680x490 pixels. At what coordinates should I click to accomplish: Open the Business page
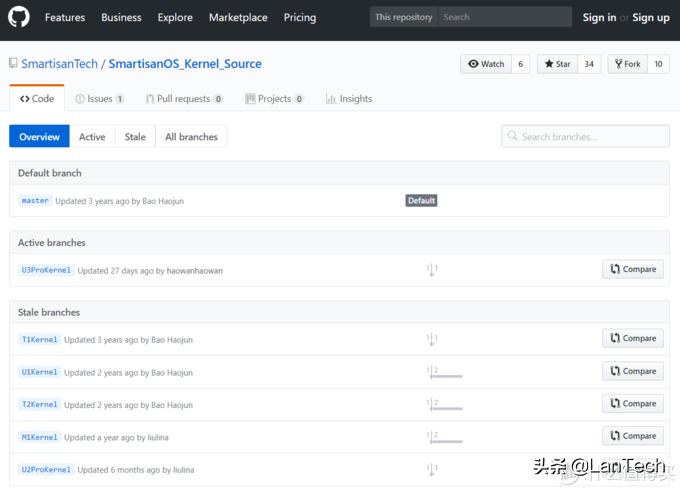click(x=121, y=17)
